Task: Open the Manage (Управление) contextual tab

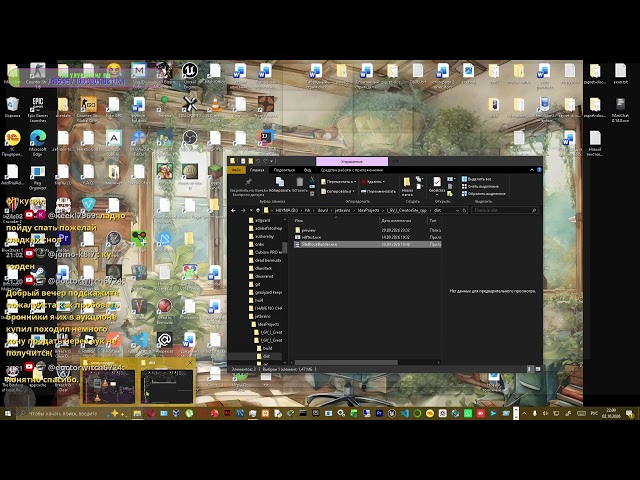Action: tap(352, 162)
